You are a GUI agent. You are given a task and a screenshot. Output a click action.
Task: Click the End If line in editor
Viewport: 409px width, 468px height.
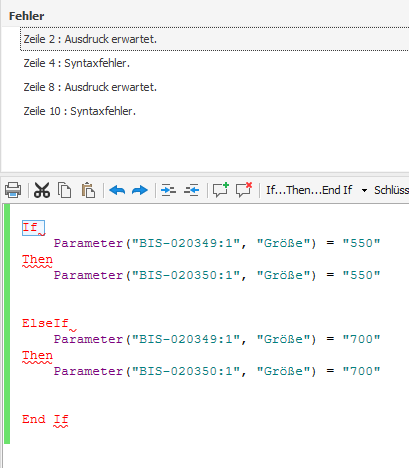(x=45, y=419)
